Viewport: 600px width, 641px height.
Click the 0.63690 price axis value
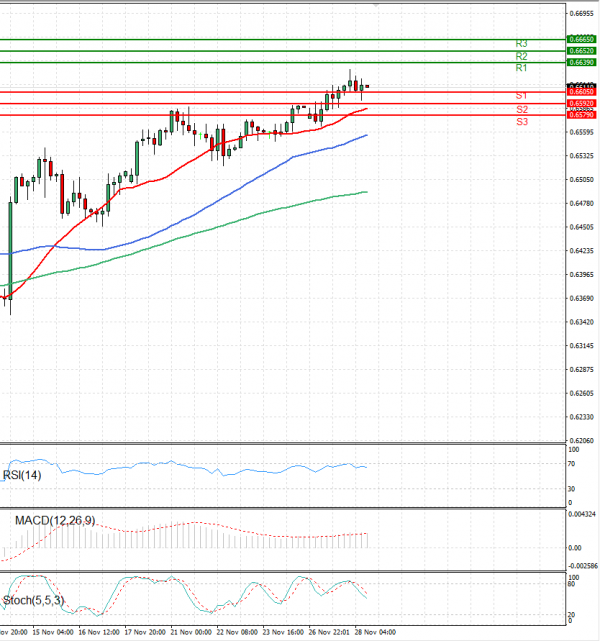coord(581,298)
